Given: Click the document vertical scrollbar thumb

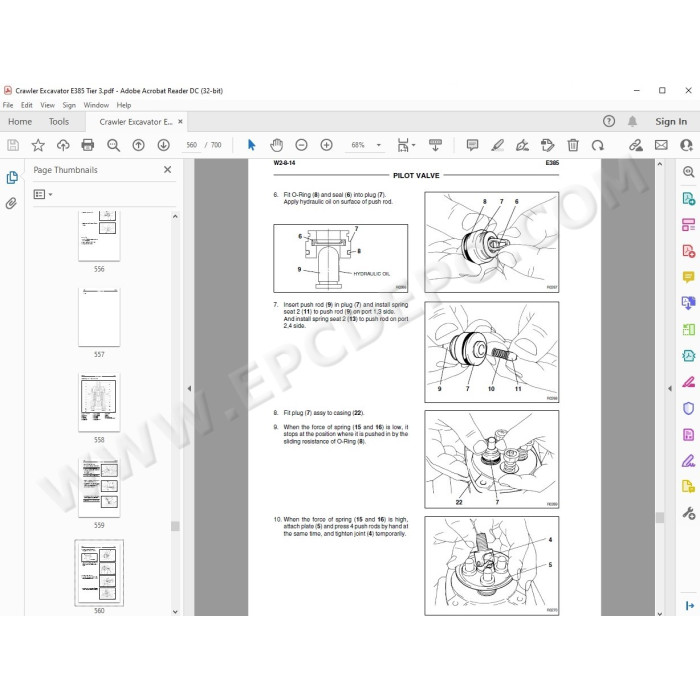Looking at the screenshot, I should coord(660,517).
